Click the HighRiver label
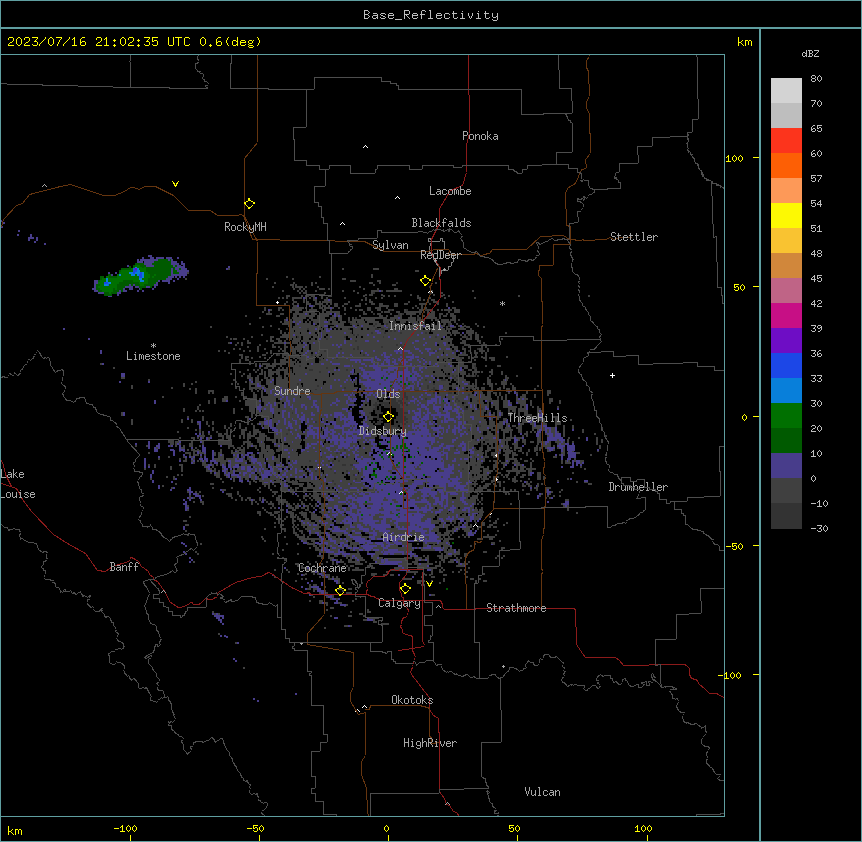Viewport: 862px width, 842px height. click(430, 743)
